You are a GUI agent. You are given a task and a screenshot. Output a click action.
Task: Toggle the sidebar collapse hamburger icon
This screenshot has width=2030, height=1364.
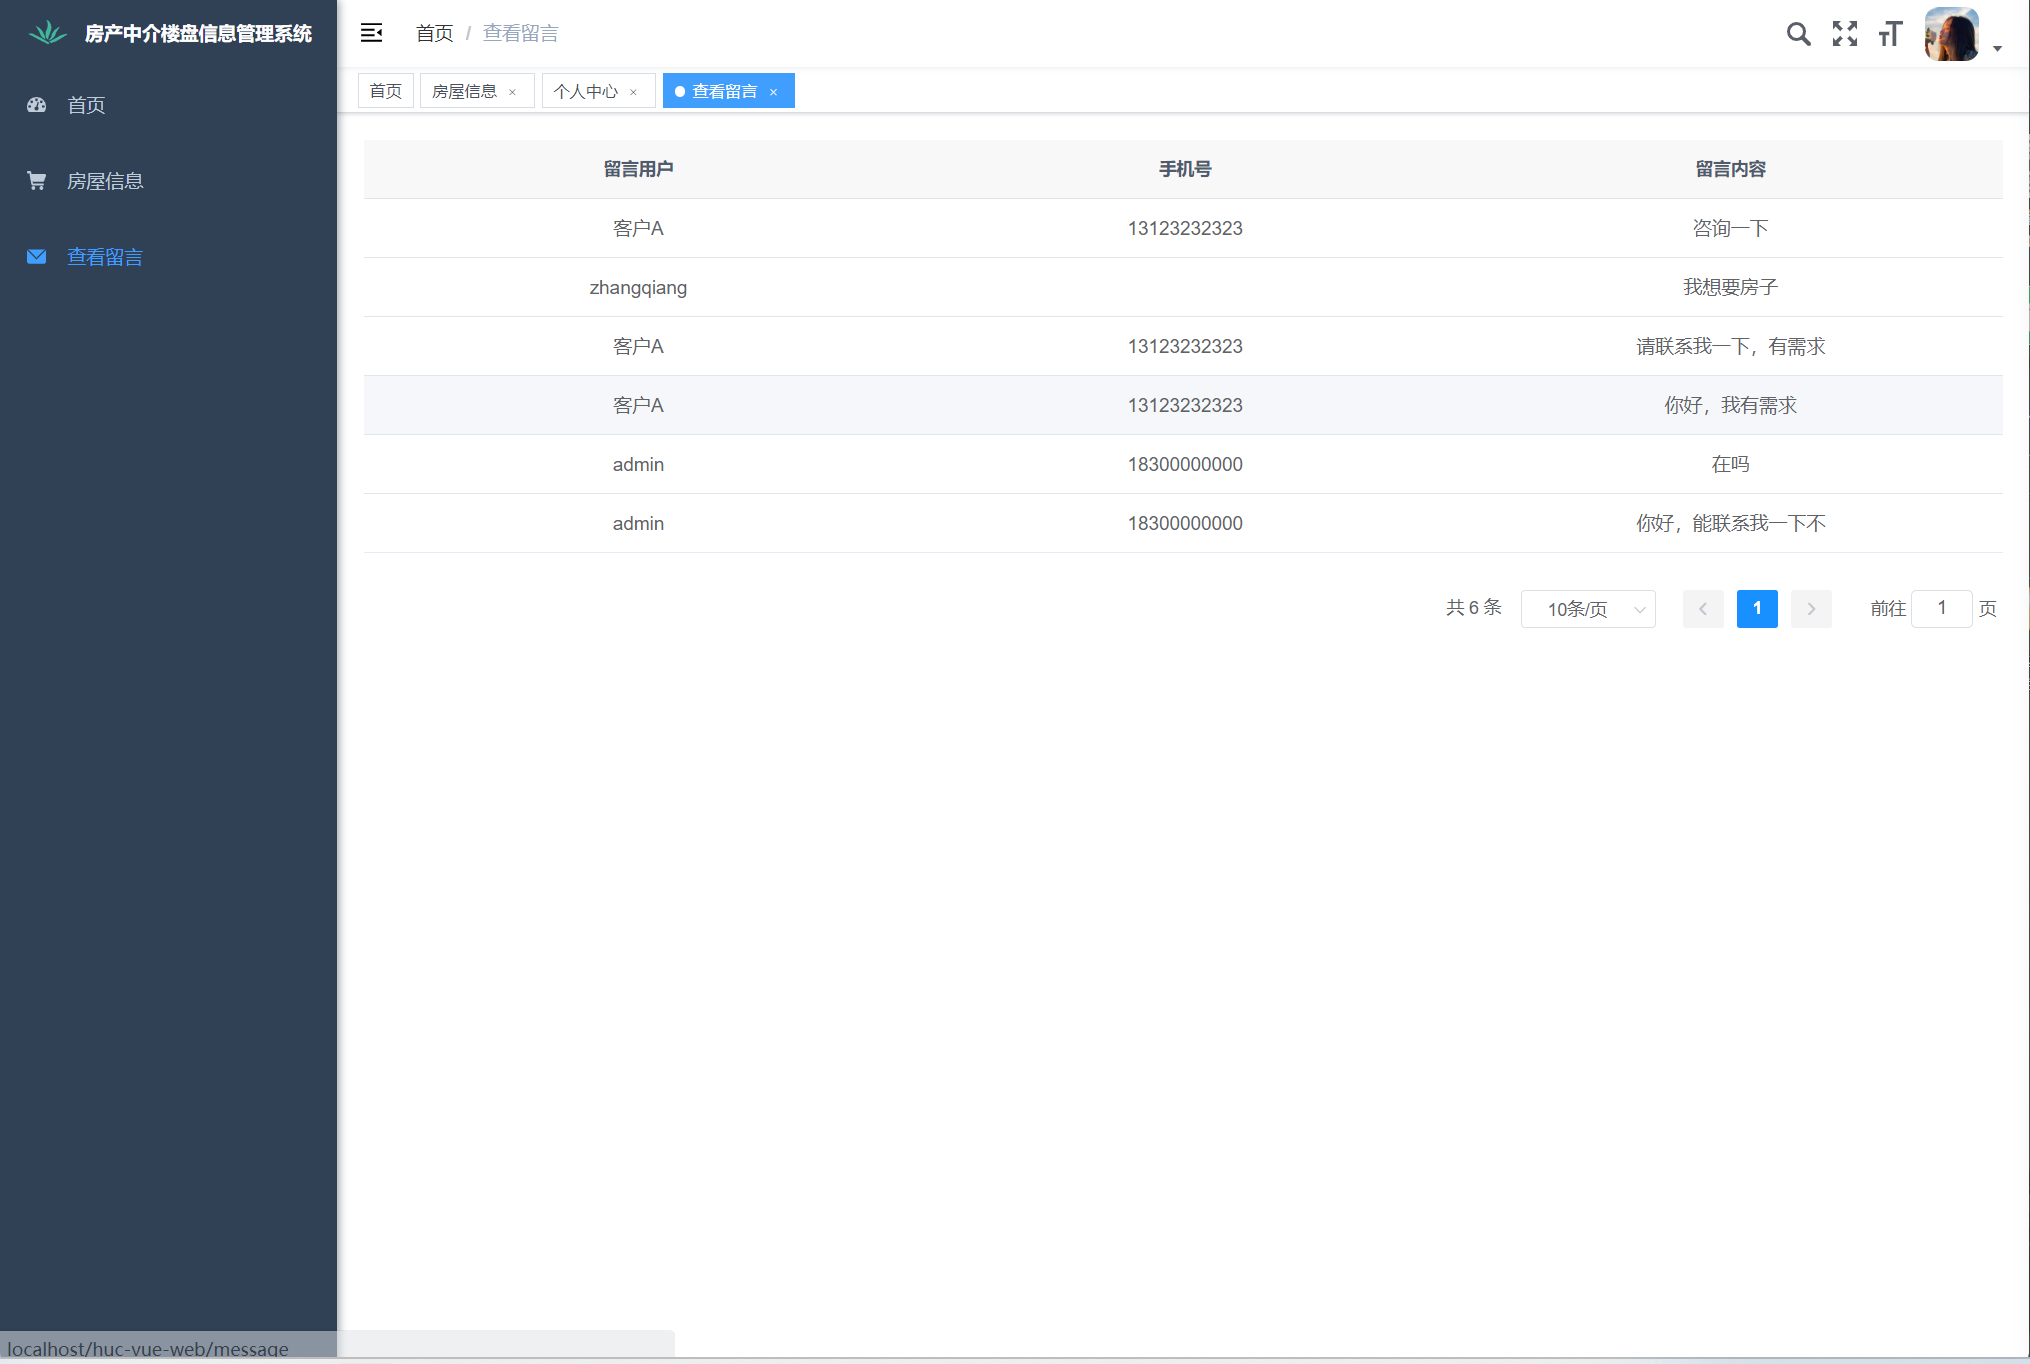371,33
